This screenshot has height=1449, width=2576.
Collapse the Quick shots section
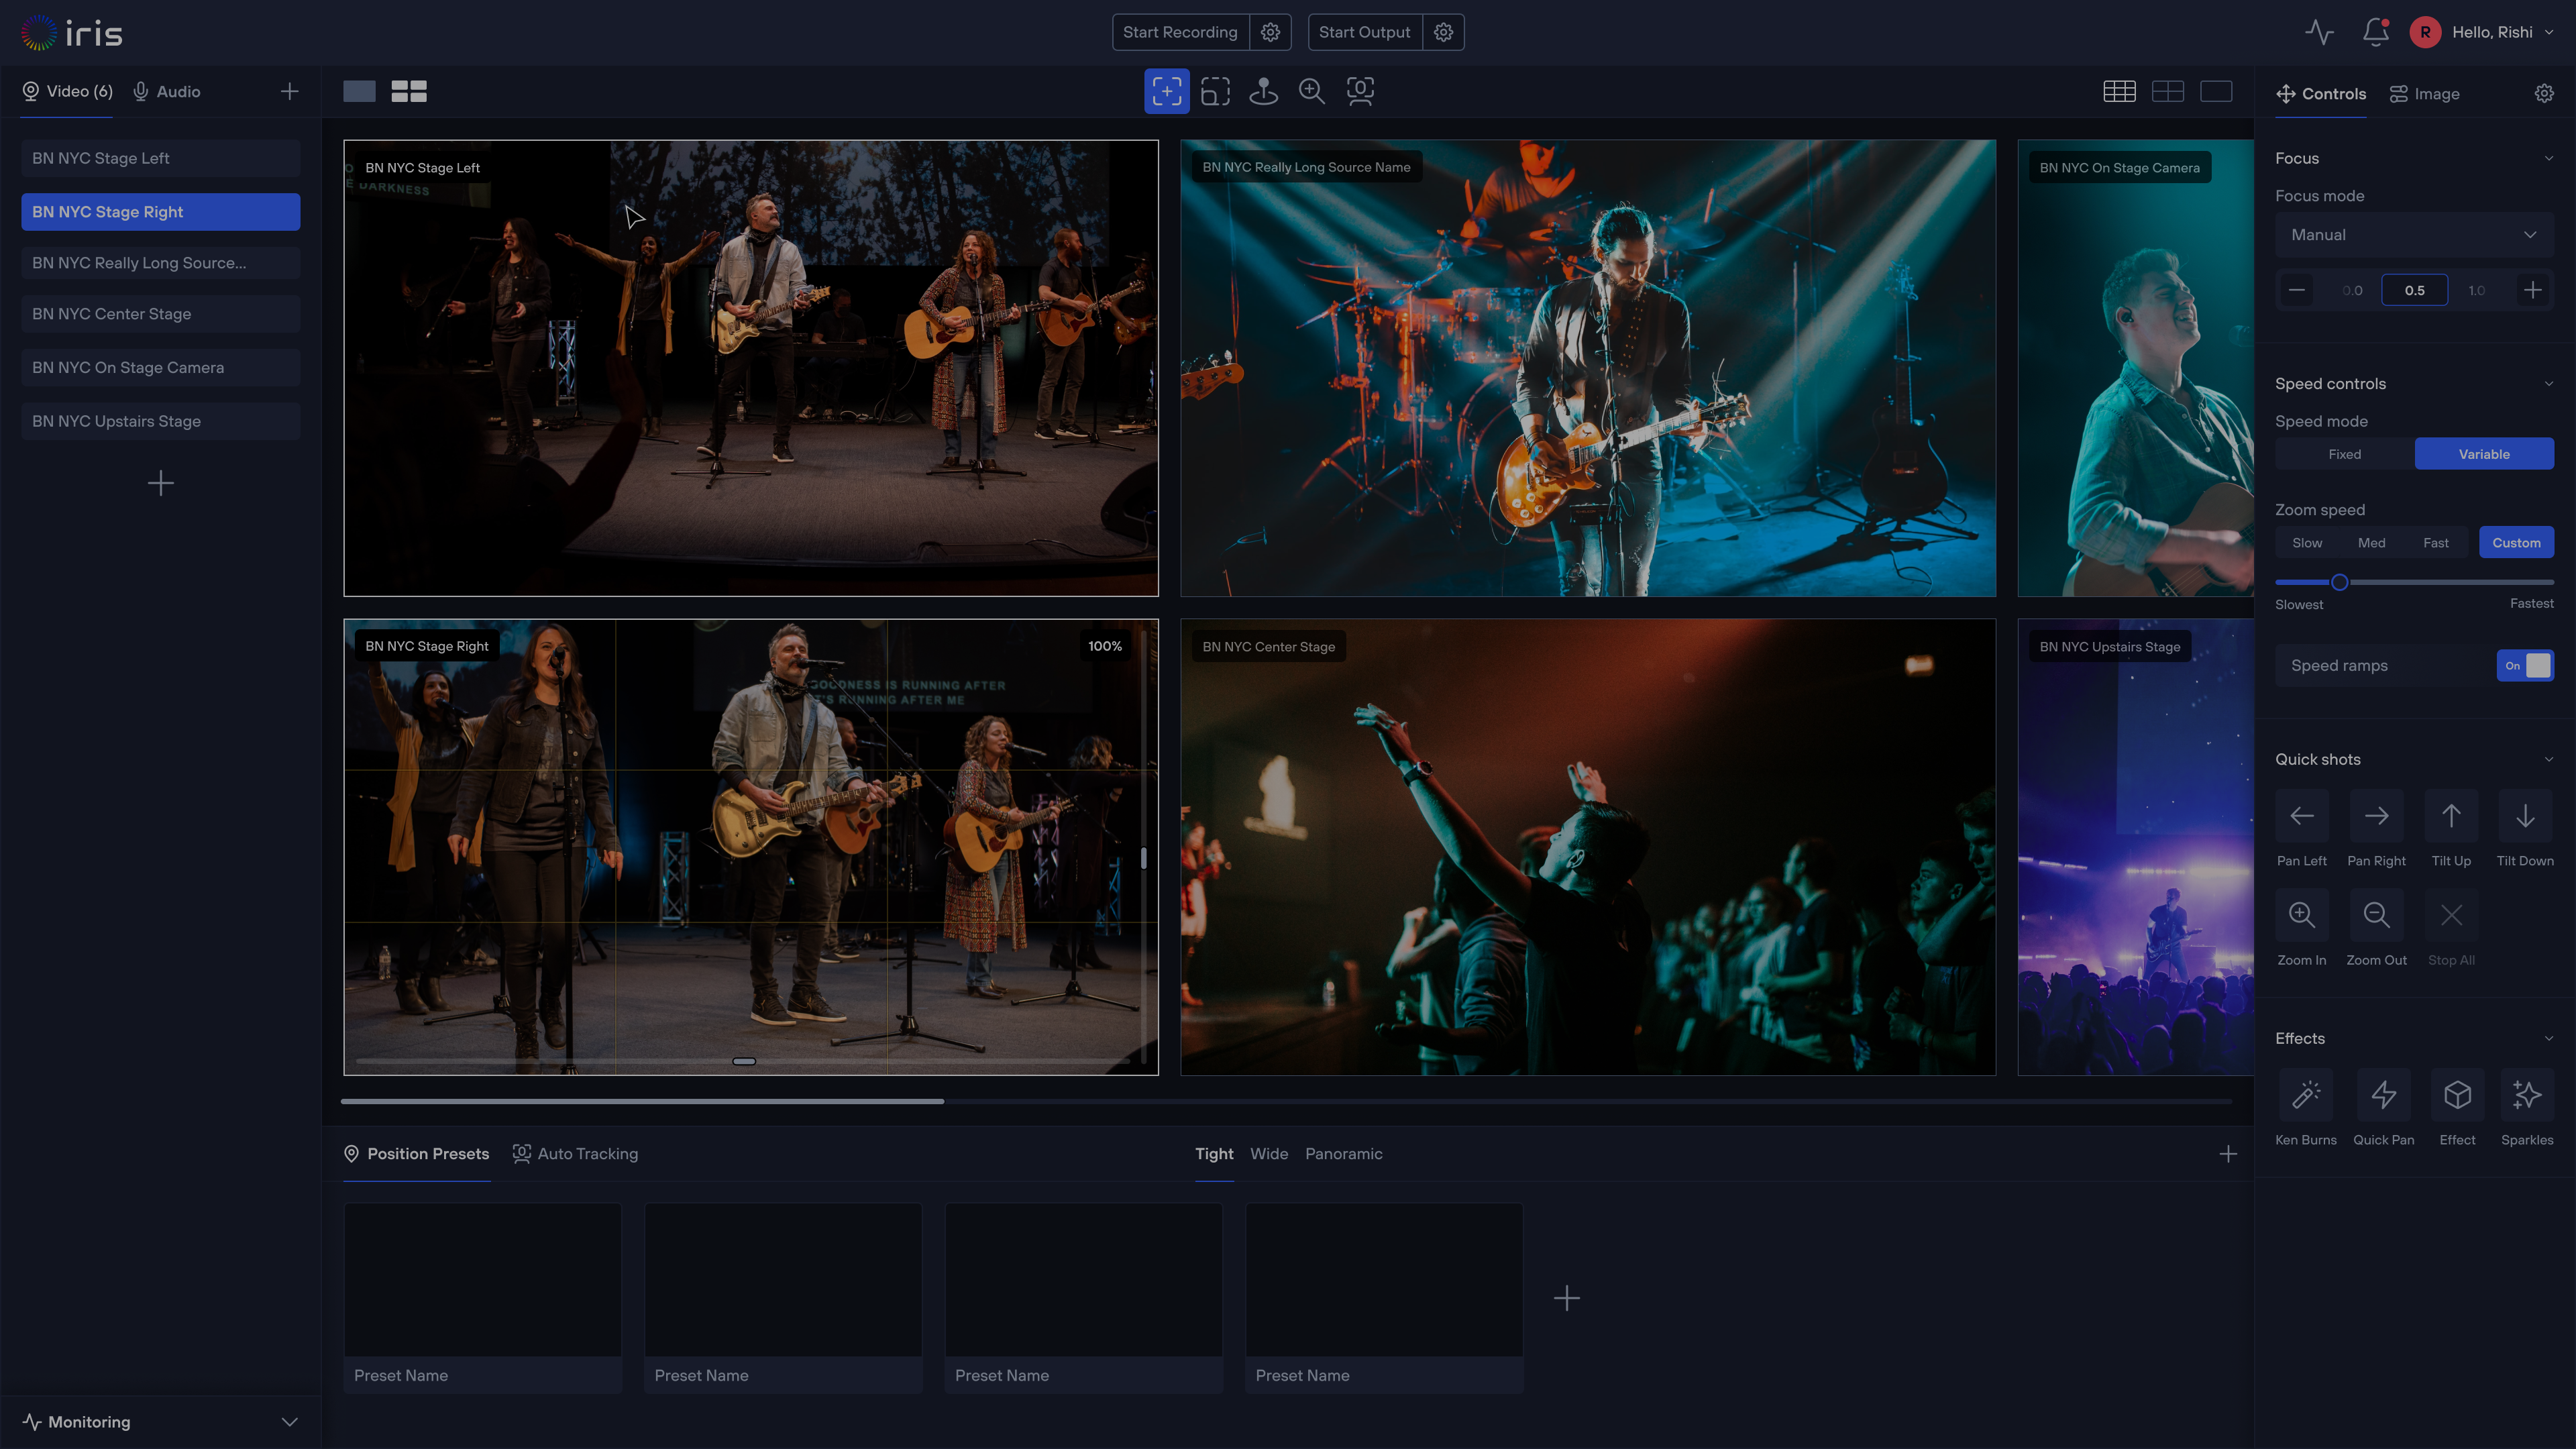tap(2548, 759)
